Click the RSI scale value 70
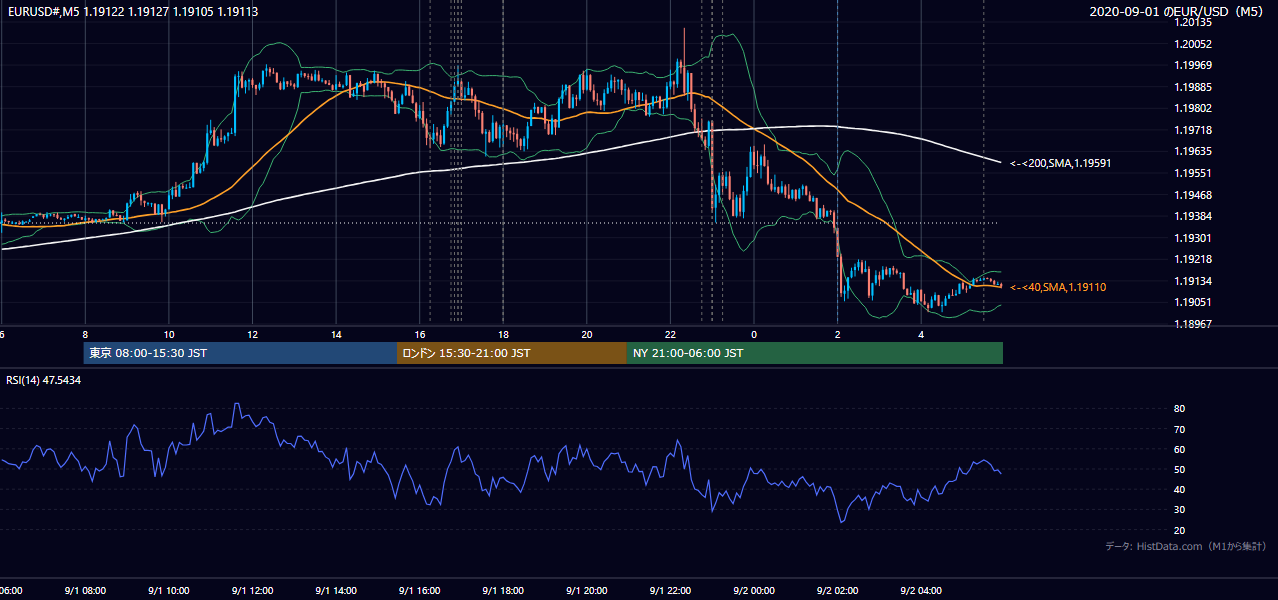 click(x=1180, y=429)
